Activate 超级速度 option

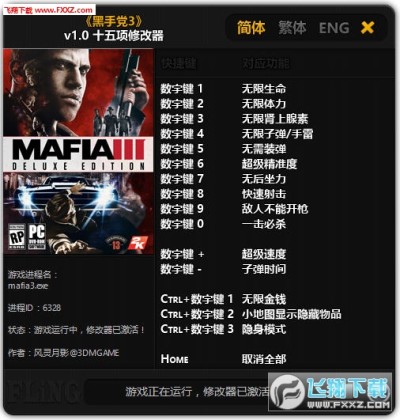(x=264, y=254)
